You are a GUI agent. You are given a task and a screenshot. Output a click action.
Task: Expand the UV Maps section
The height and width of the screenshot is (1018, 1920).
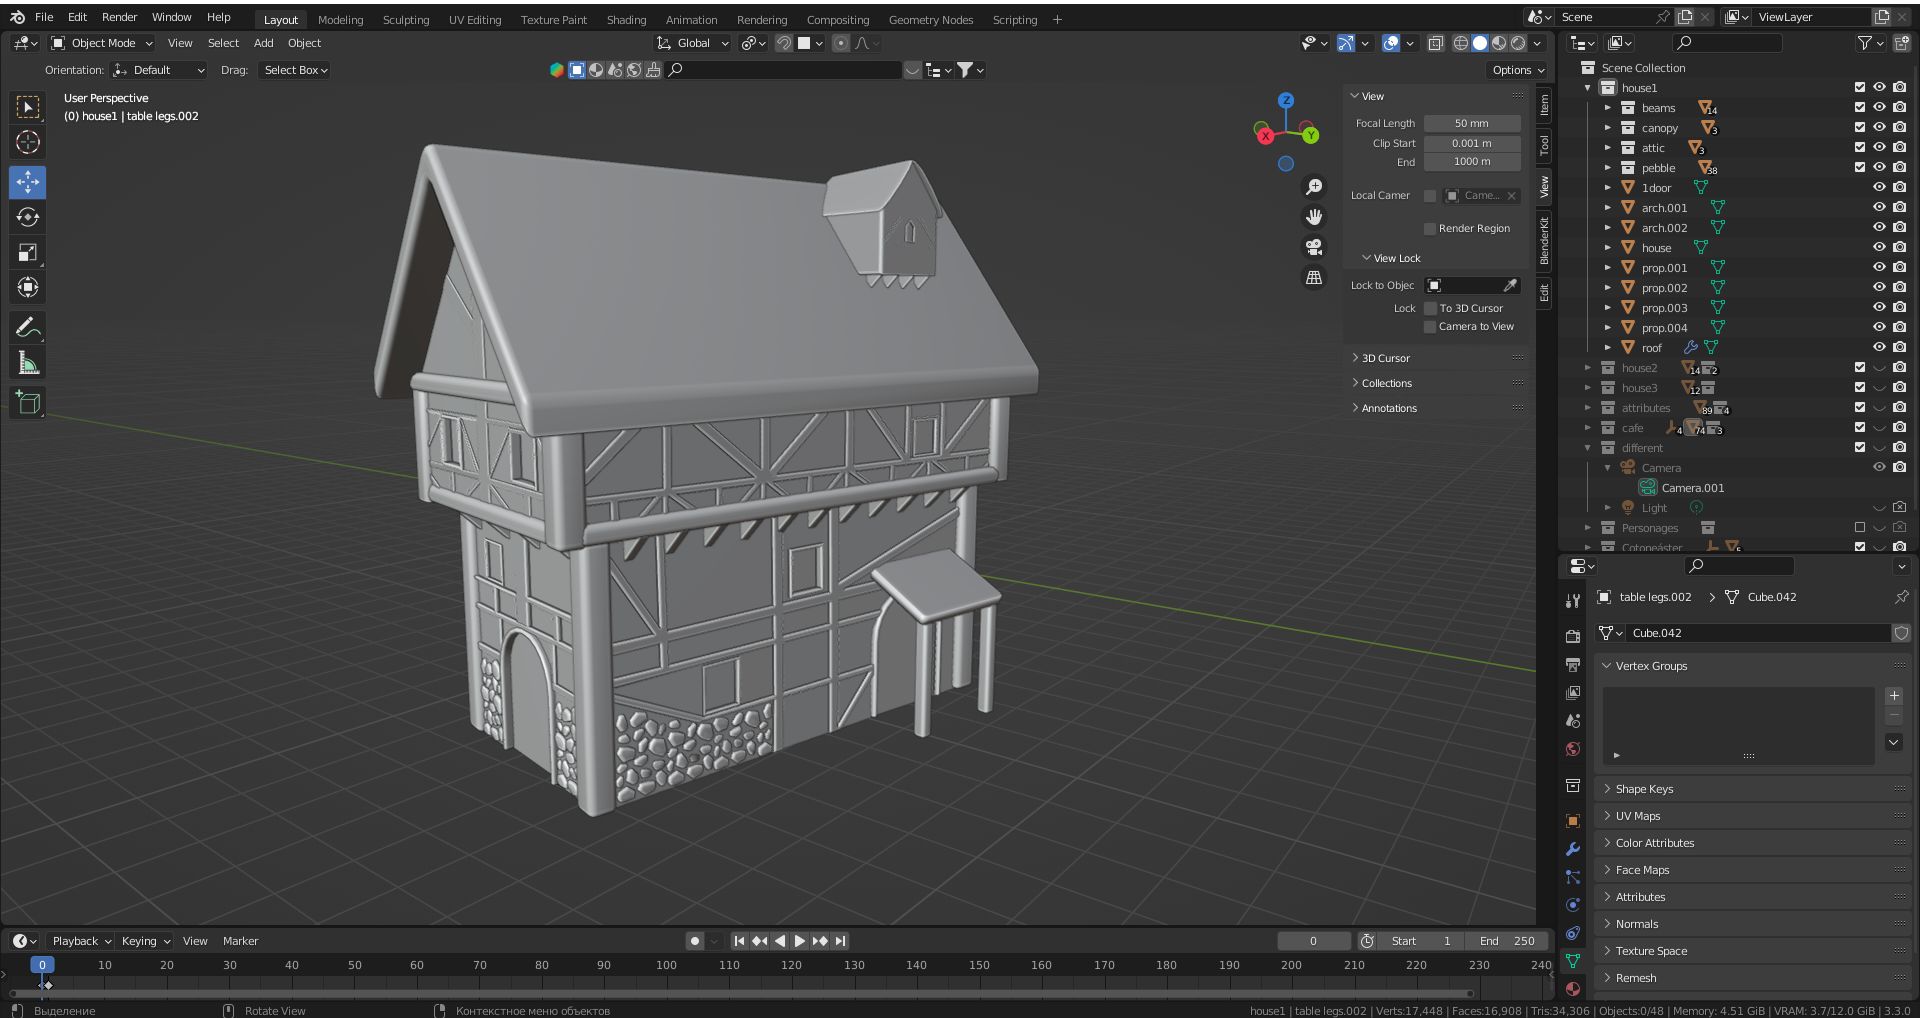(1637, 816)
